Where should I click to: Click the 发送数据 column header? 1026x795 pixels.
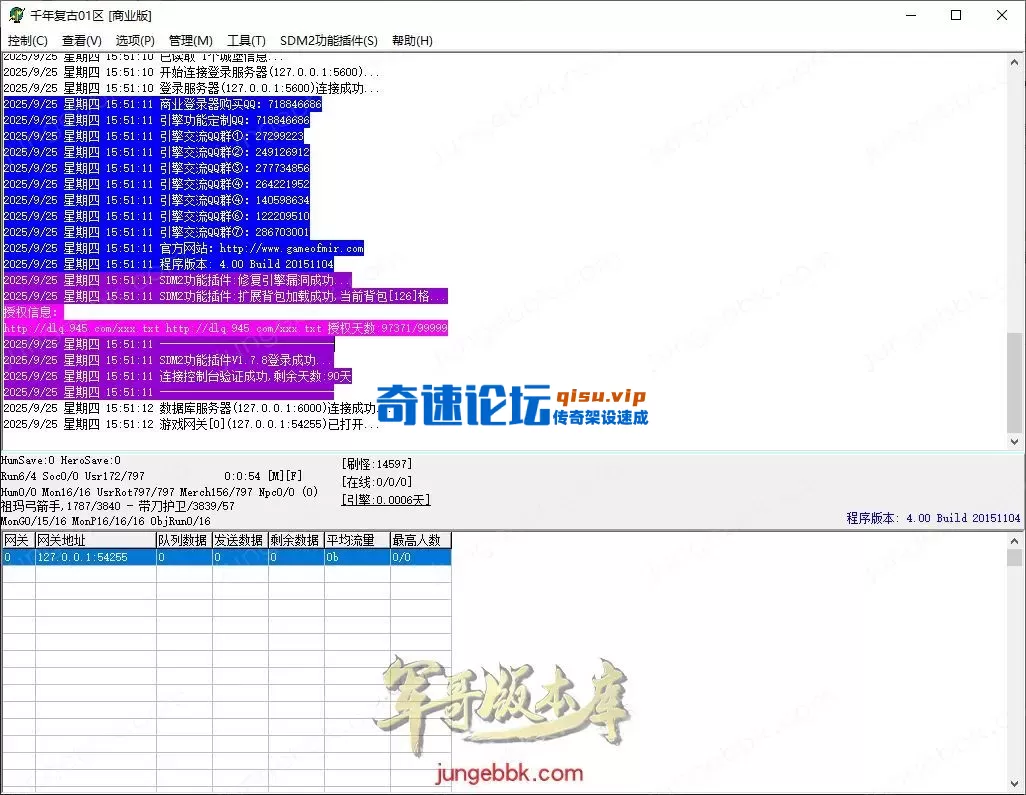point(240,540)
